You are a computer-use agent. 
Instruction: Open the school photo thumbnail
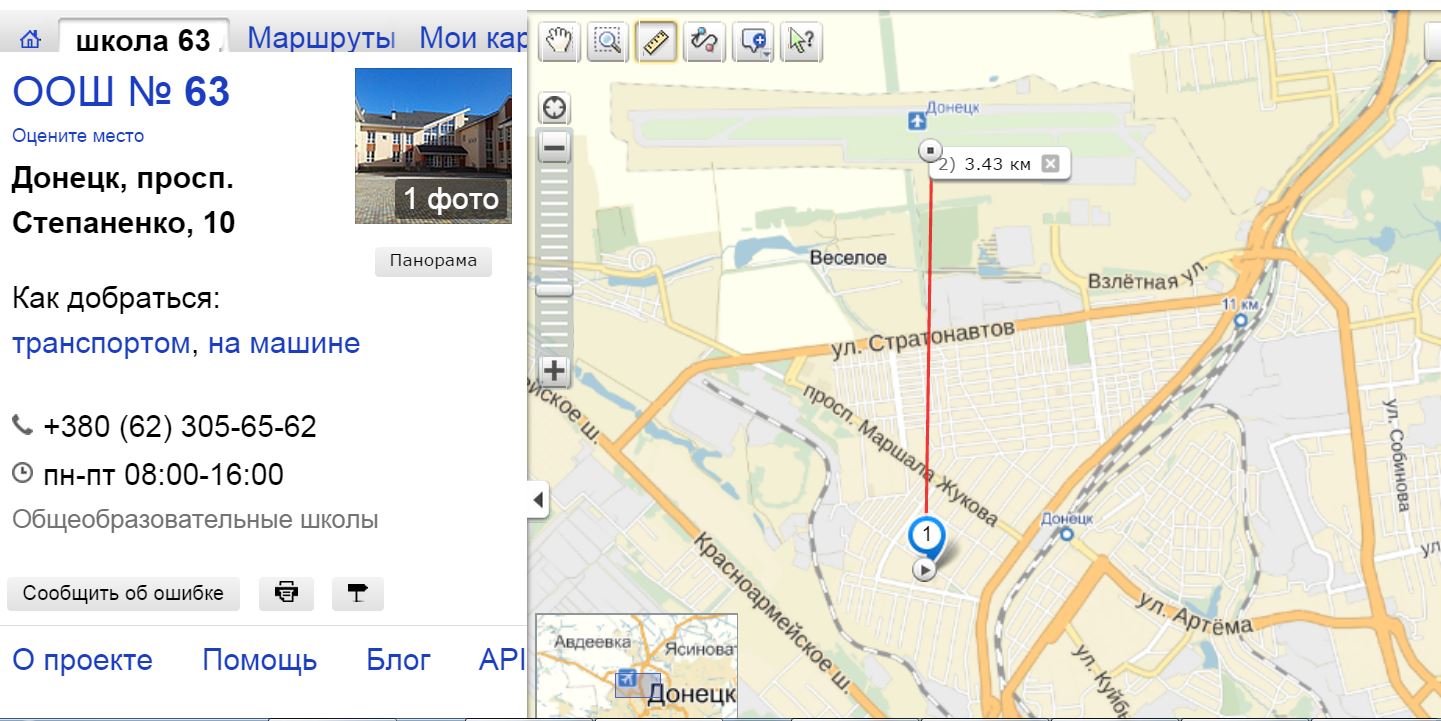point(433,146)
